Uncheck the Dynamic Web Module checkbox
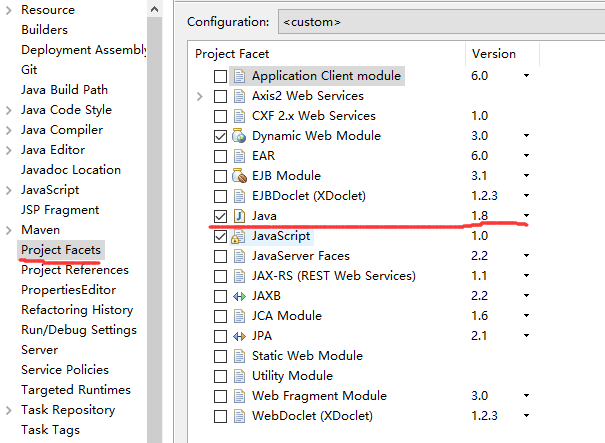 220,136
